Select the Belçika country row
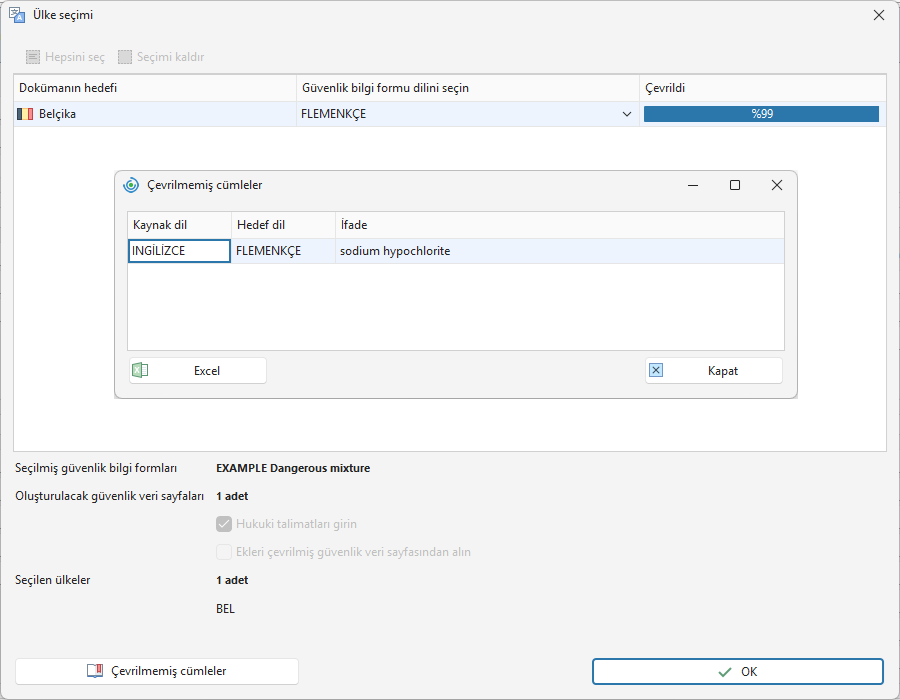 450,114
